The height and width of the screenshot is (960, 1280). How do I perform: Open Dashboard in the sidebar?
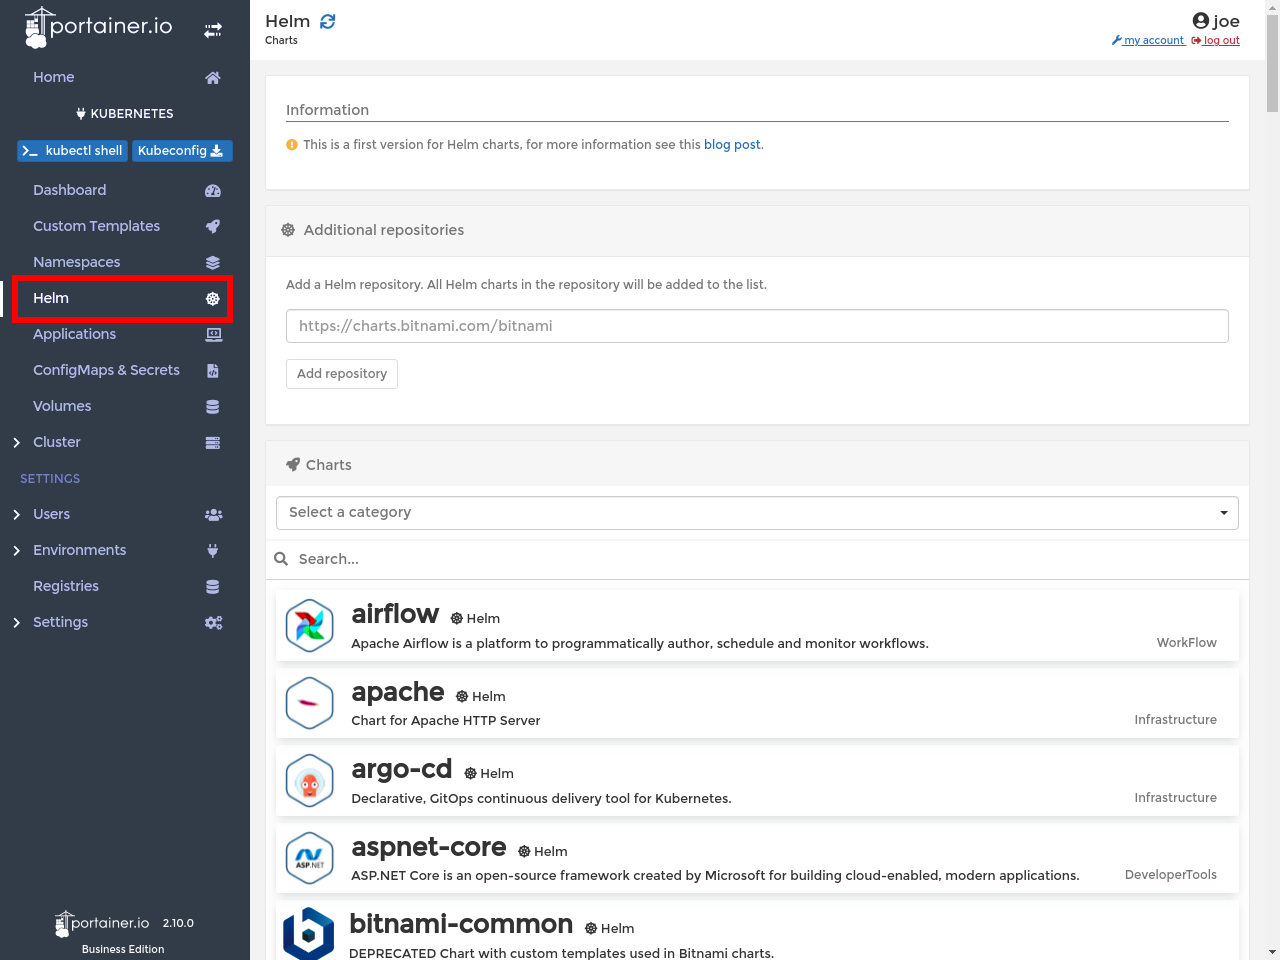pos(70,190)
